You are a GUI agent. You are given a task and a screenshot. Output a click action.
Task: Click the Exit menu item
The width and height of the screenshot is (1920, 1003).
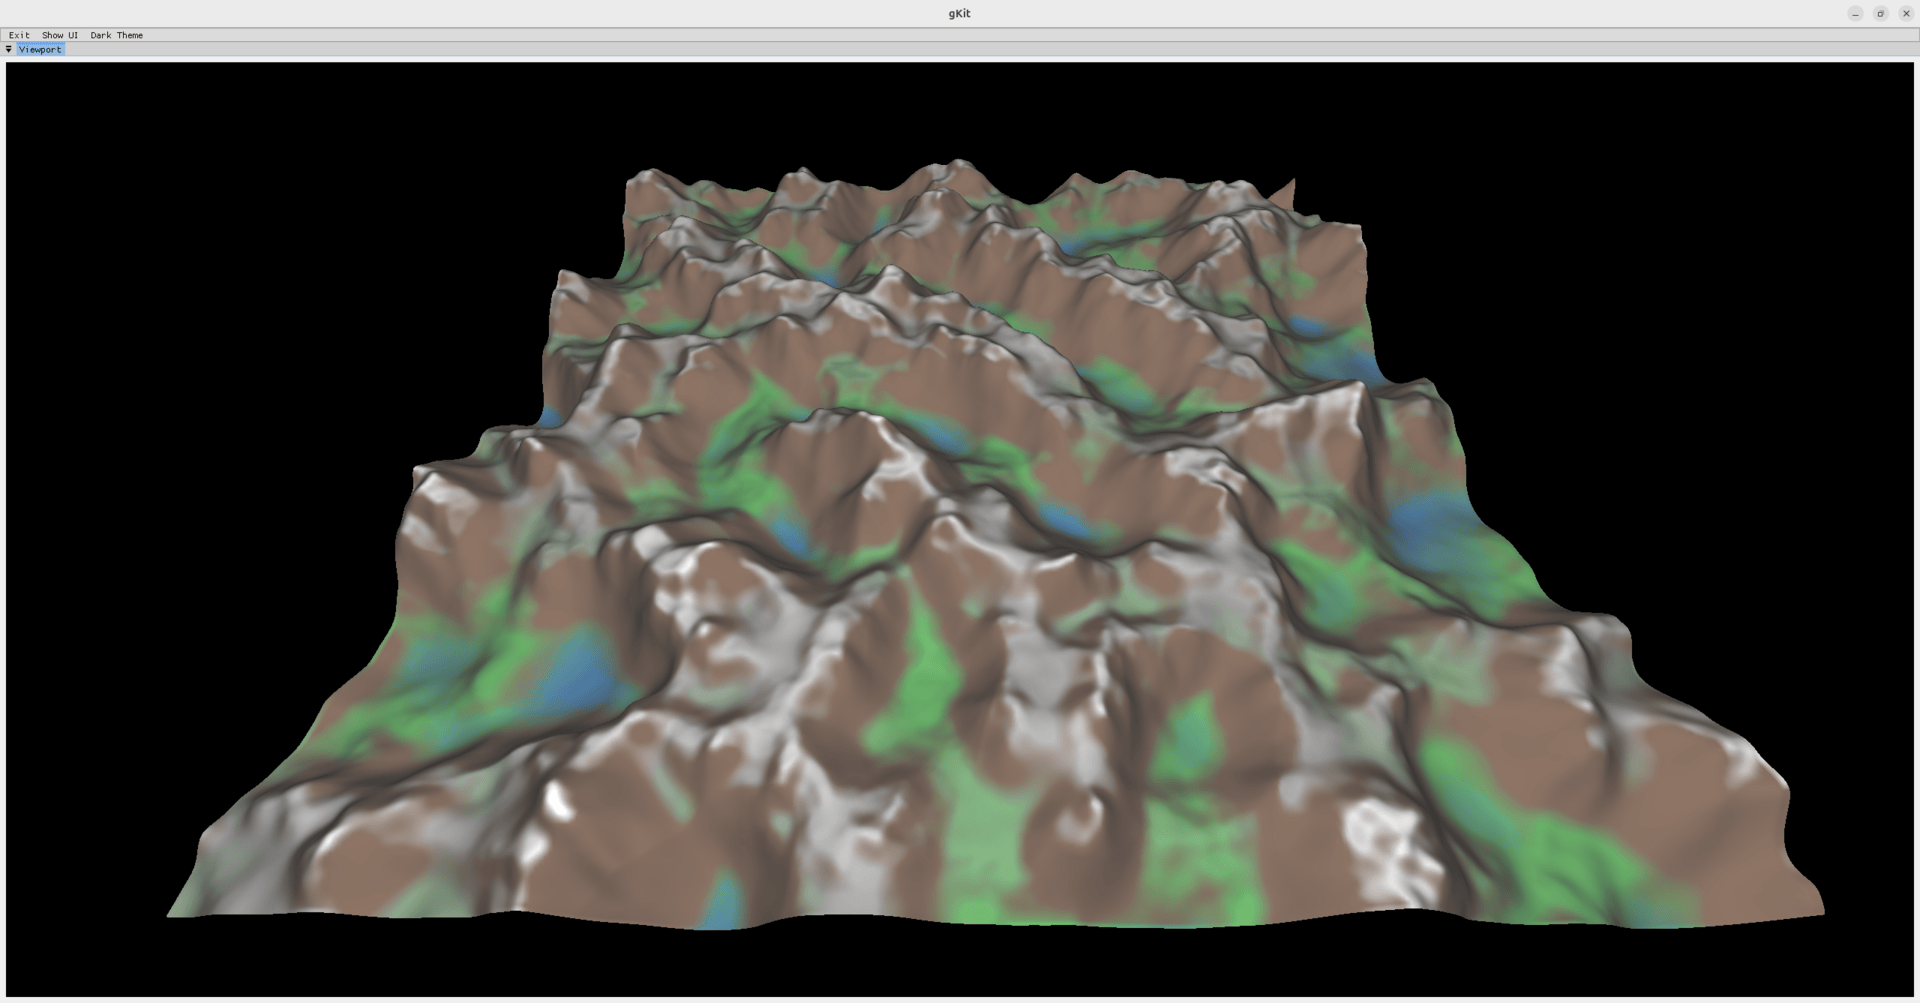pos(19,35)
